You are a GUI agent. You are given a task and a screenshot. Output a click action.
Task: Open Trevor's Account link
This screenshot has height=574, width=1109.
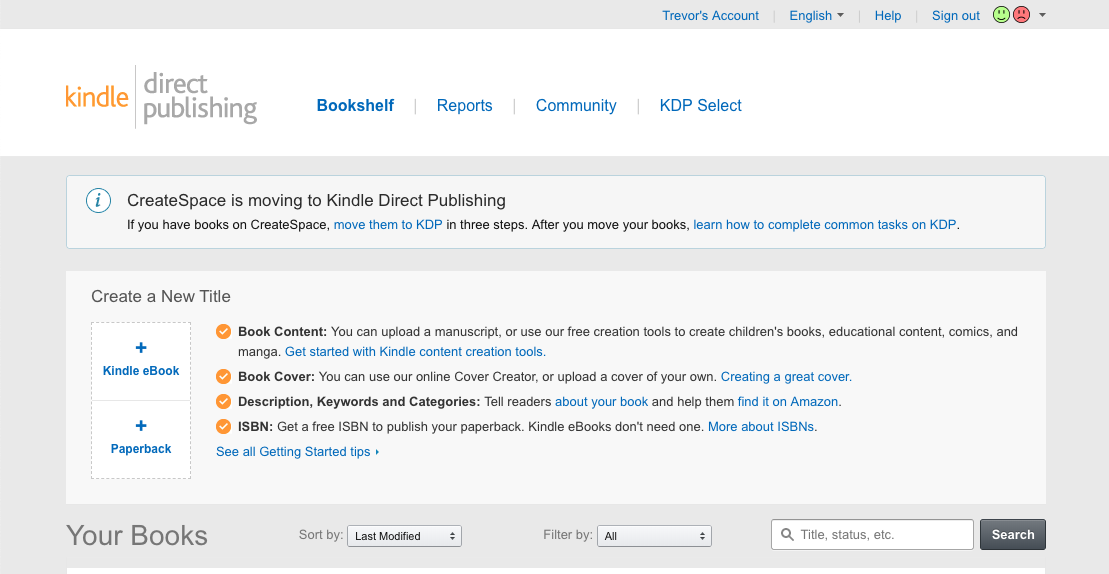point(710,15)
